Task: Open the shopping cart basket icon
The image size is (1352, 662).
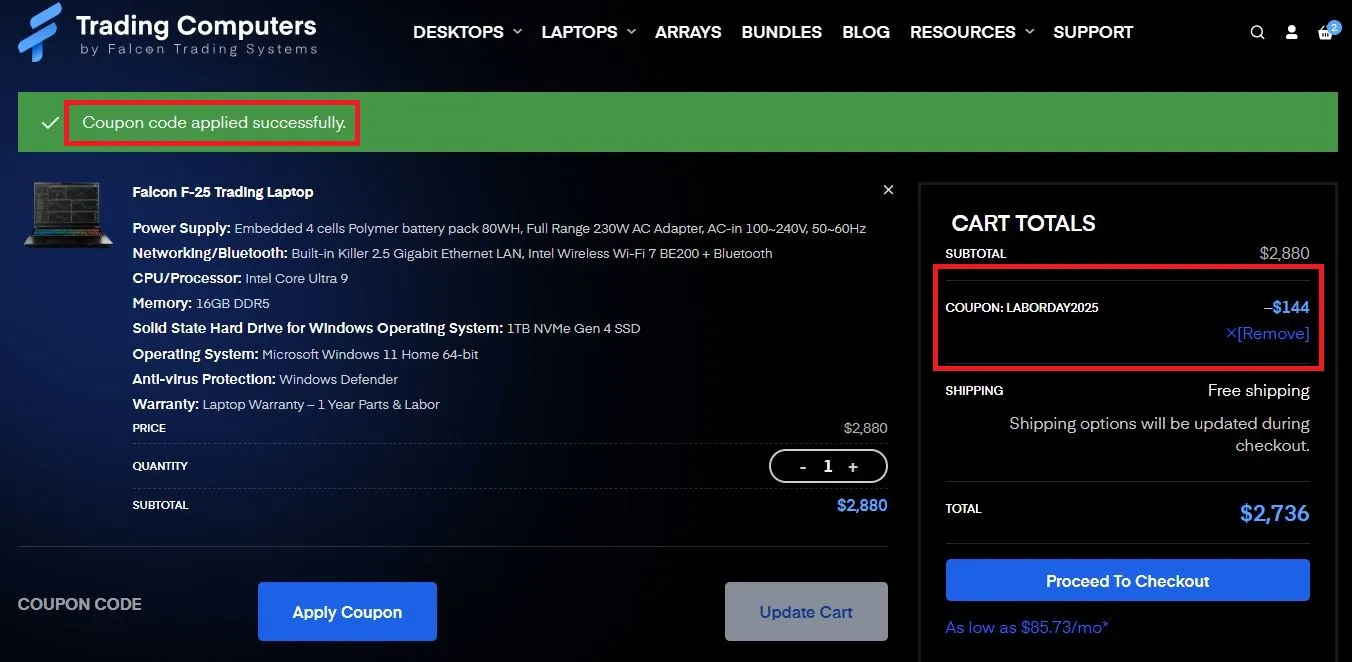Action: (1325, 32)
